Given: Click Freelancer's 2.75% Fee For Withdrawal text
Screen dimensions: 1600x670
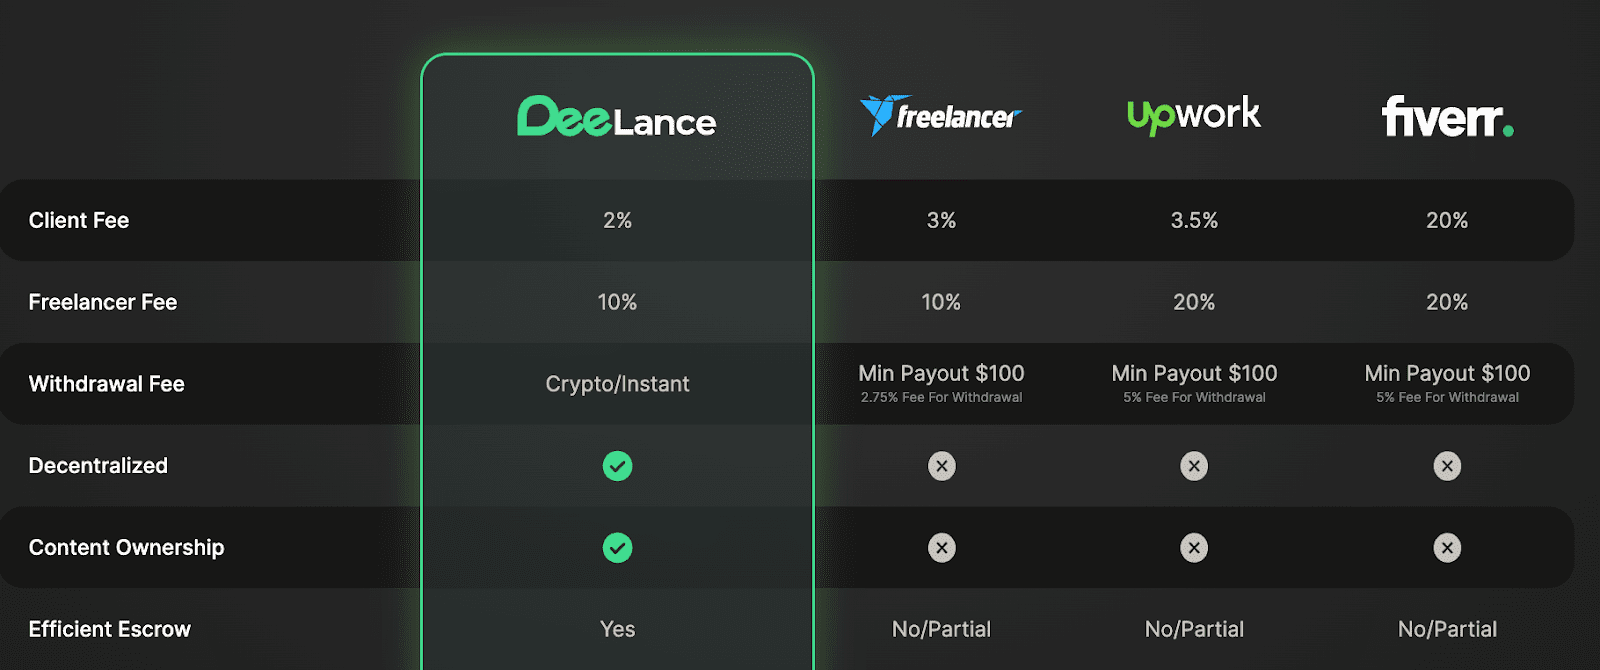Looking at the screenshot, I should (941, 398).
